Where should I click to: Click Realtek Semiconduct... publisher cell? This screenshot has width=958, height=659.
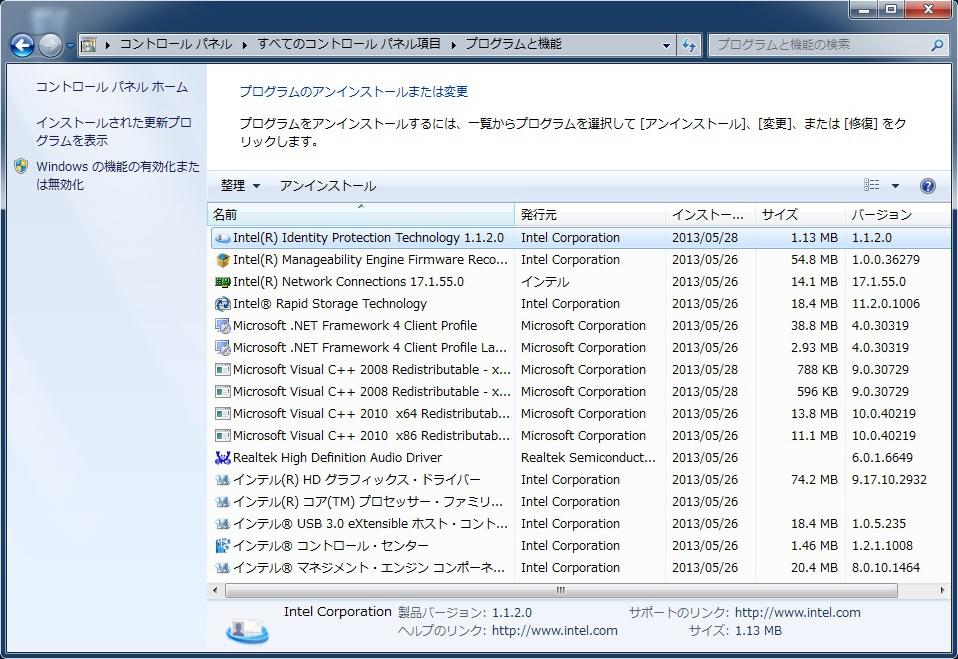[x=588, y=457]
